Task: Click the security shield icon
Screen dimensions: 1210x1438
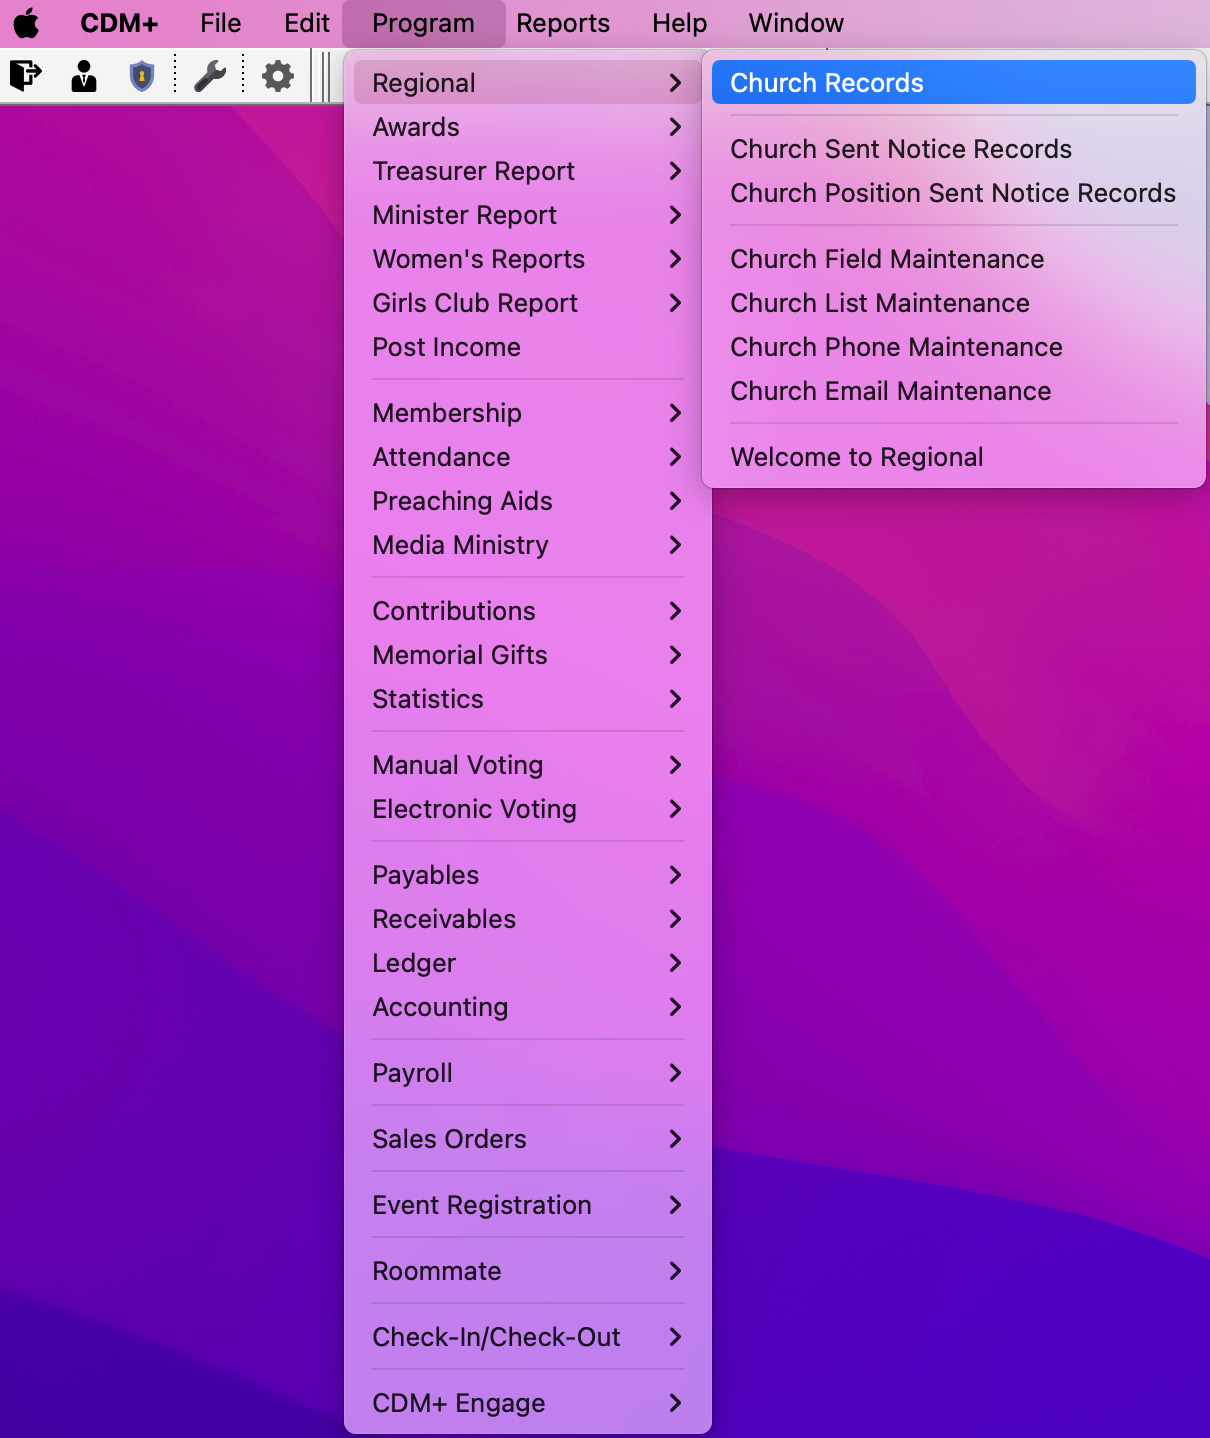Action: point(141,75)
